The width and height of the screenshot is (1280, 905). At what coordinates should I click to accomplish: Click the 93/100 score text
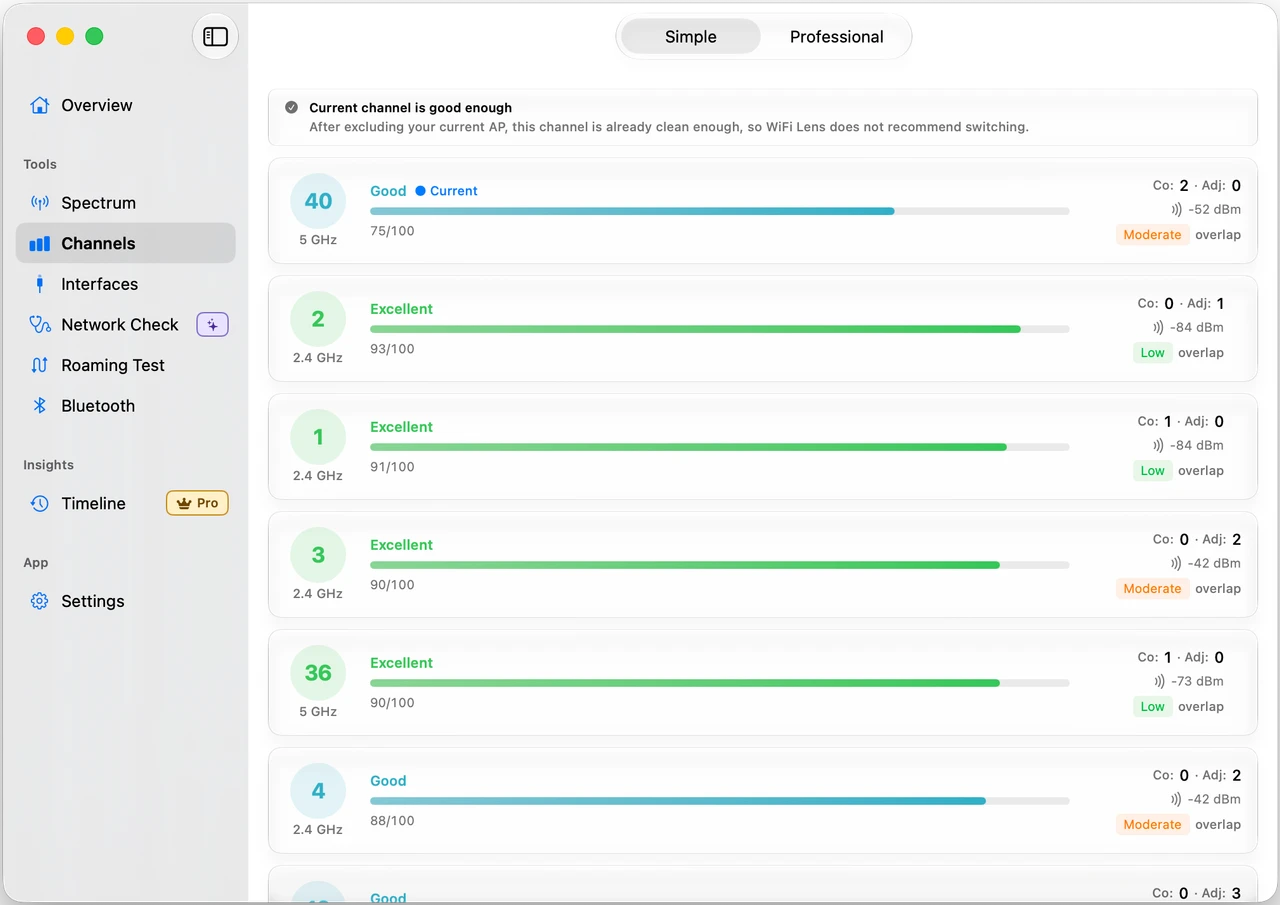(x=392, y=349)
